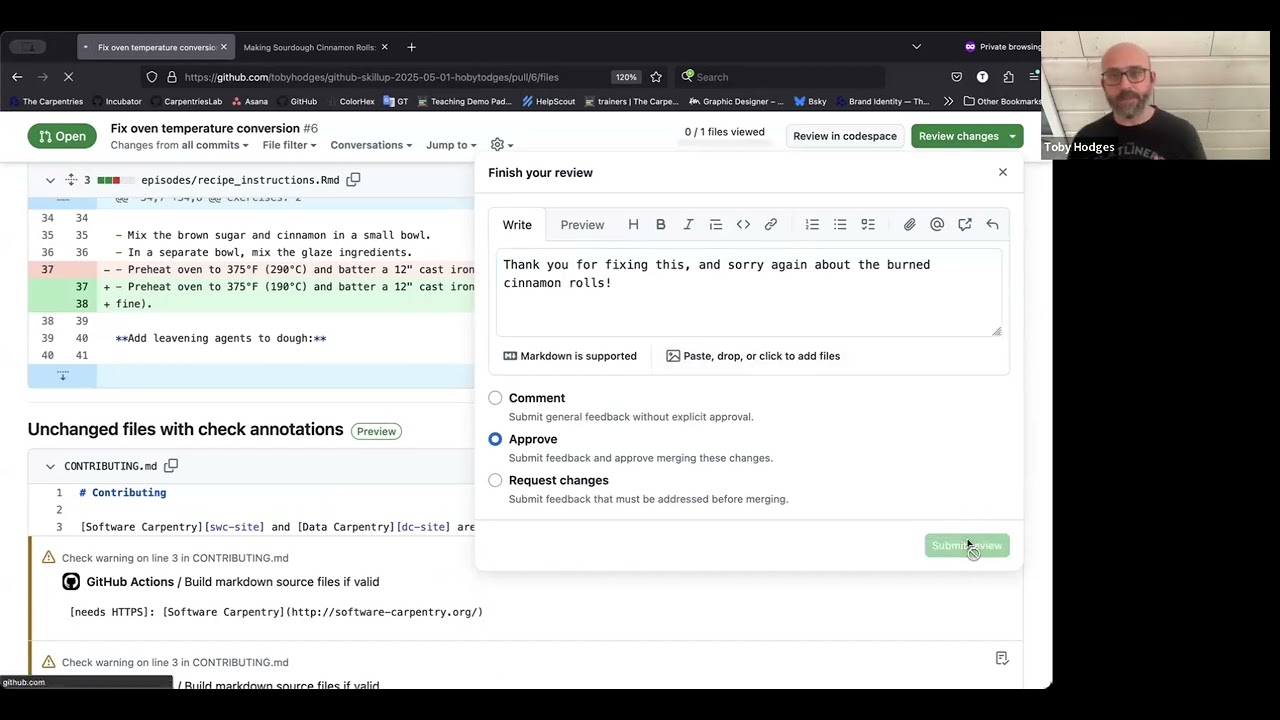
Task: Open the GitHub Actions check link
Action: (x=130, y=582)
